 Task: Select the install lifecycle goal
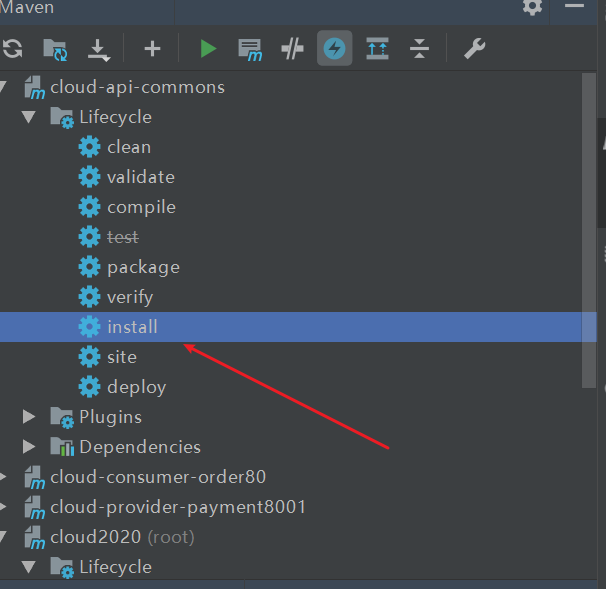click(x=132, y=327)
